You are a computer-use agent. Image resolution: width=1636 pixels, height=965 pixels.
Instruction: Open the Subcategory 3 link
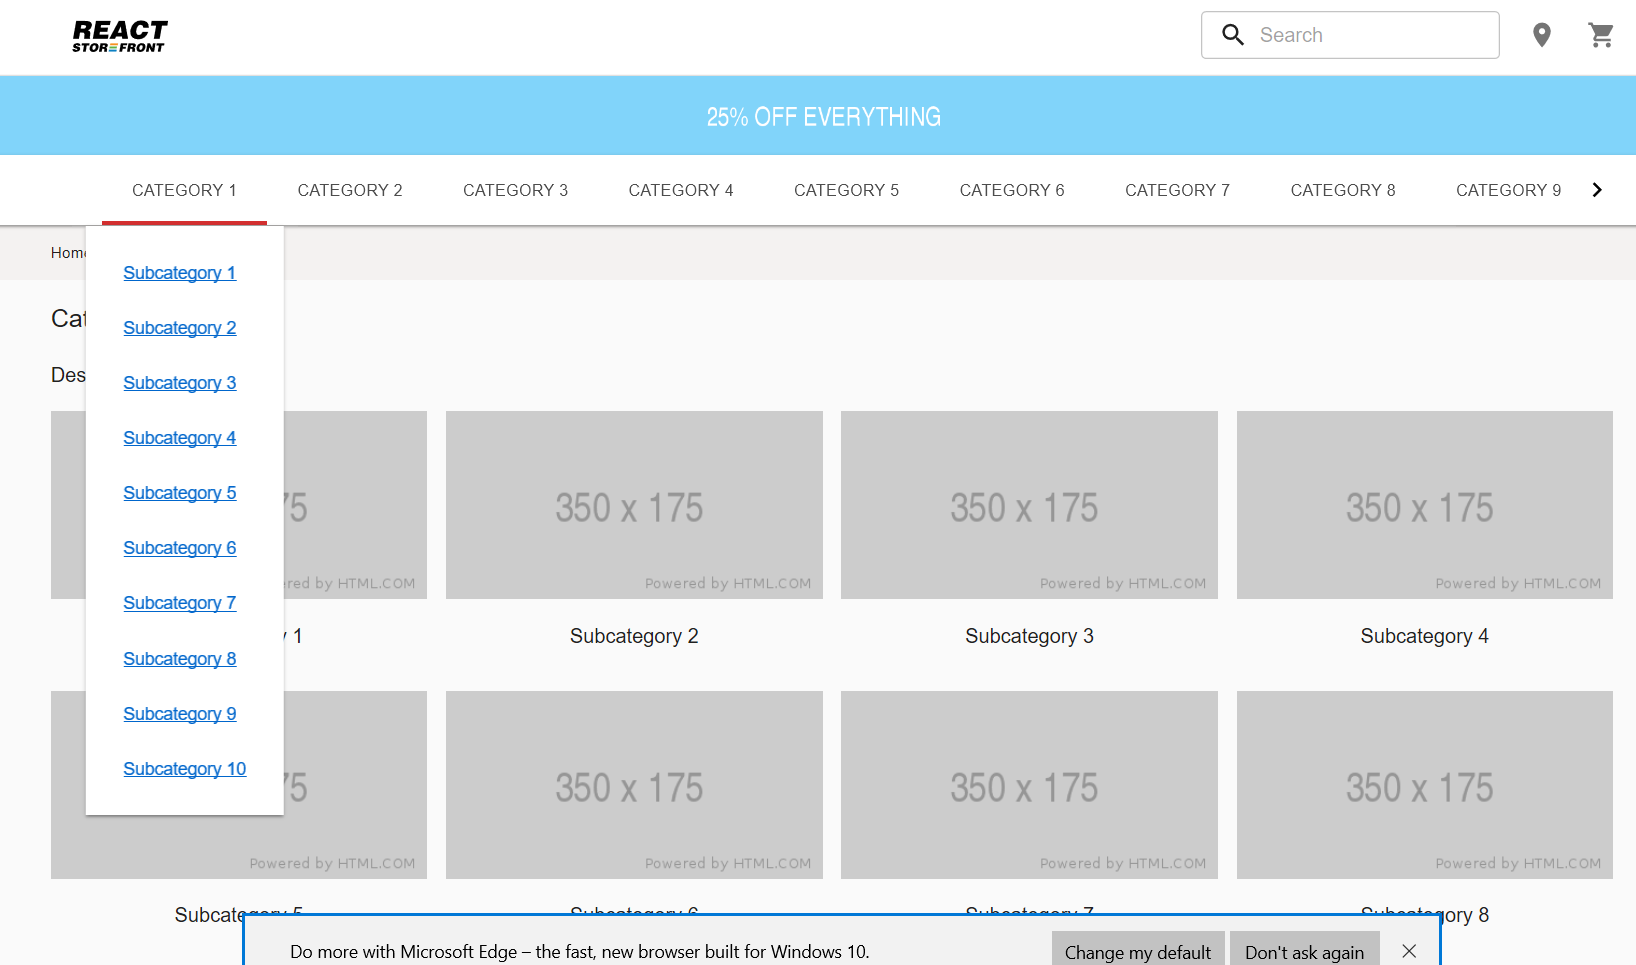[x=179, y=383]
